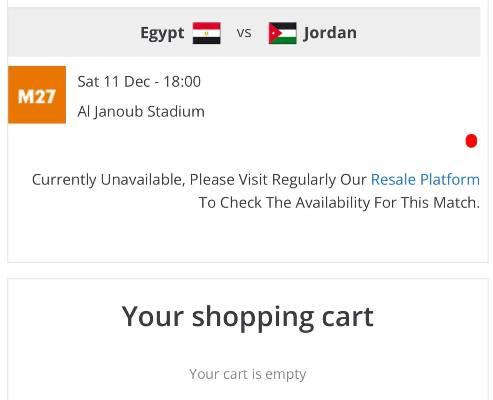Click the Al Janoub Stadium venue text
This screenshot has height=400, width=493.
coord(141,111)
